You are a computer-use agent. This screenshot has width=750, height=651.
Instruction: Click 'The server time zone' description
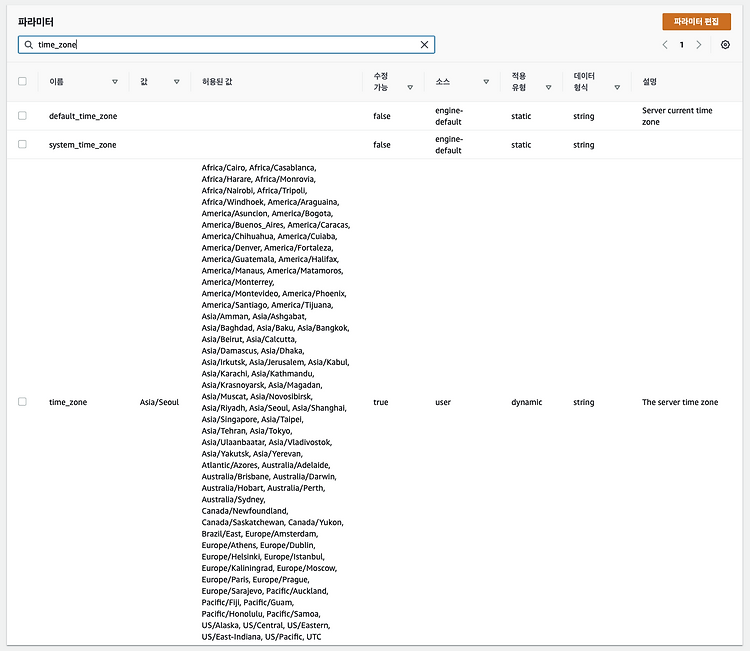tap(680, 402)
